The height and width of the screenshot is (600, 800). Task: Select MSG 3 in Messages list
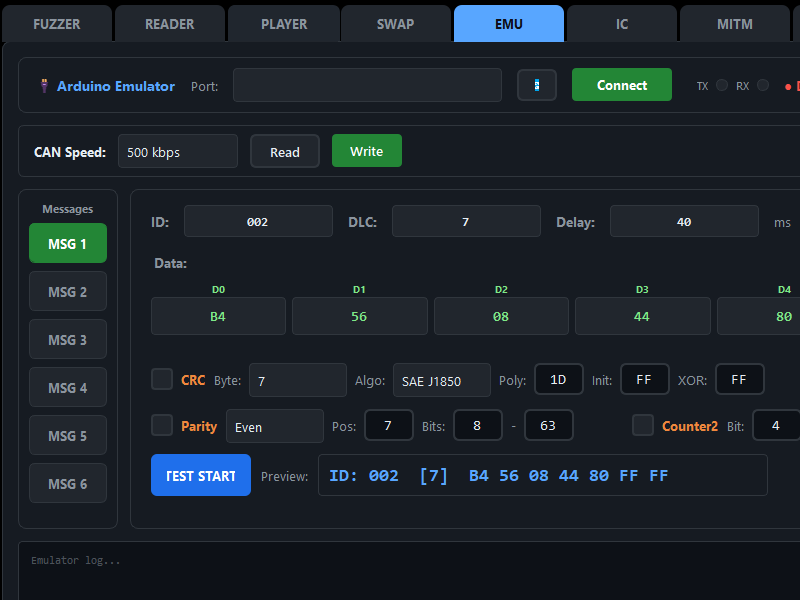click(68, 340)
